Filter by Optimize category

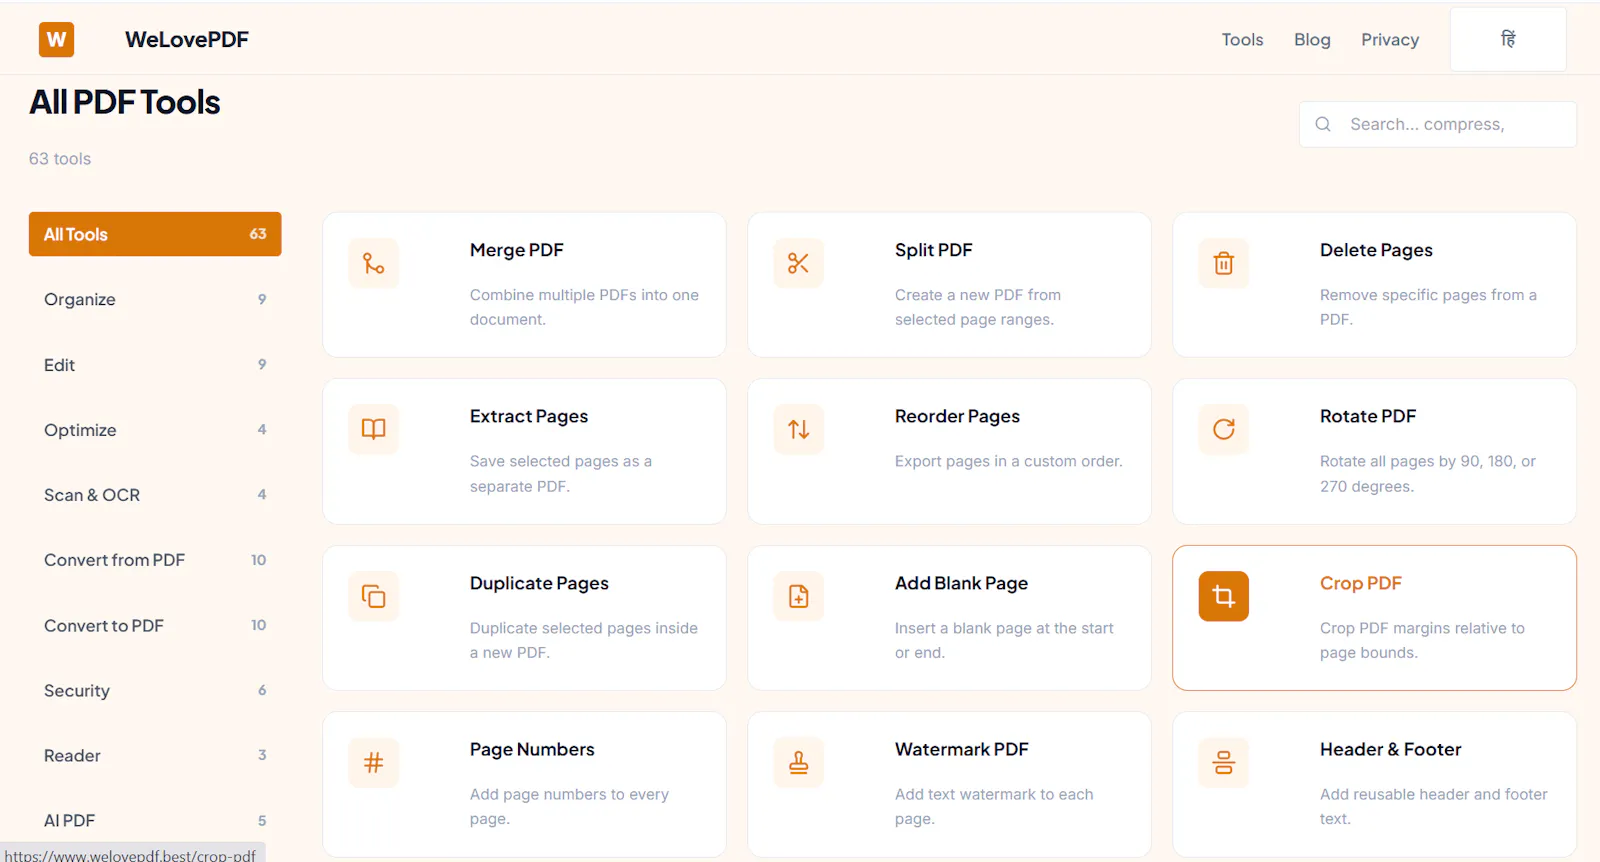coord(155,430)
